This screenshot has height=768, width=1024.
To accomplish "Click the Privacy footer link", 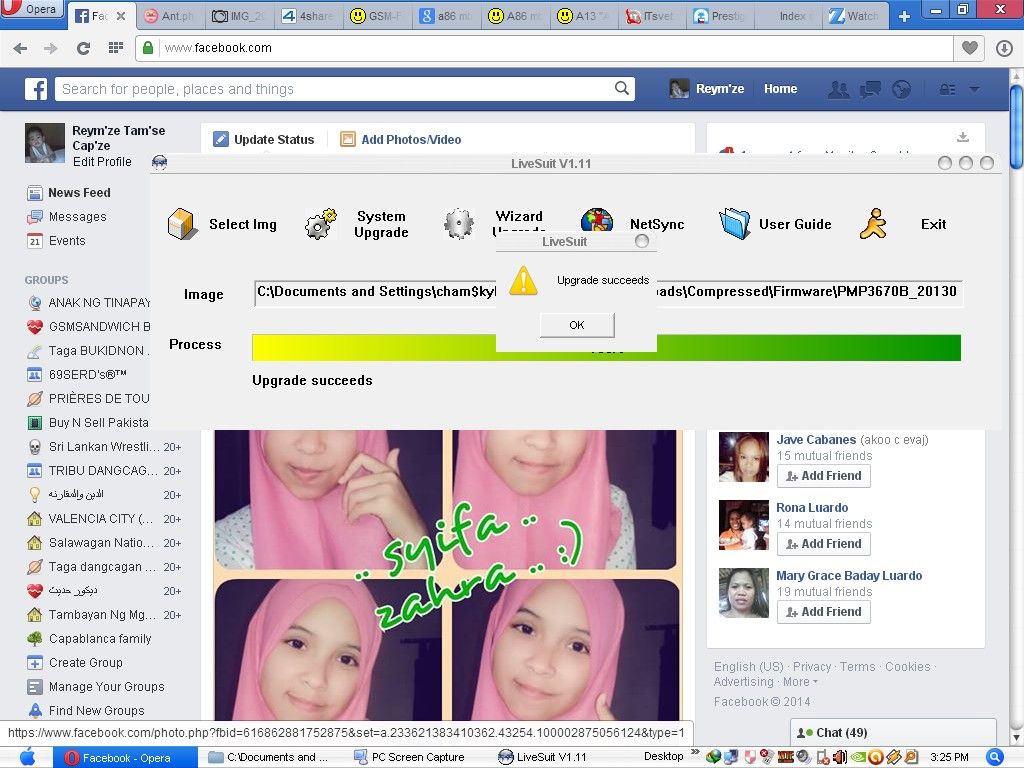I will 812,667.
